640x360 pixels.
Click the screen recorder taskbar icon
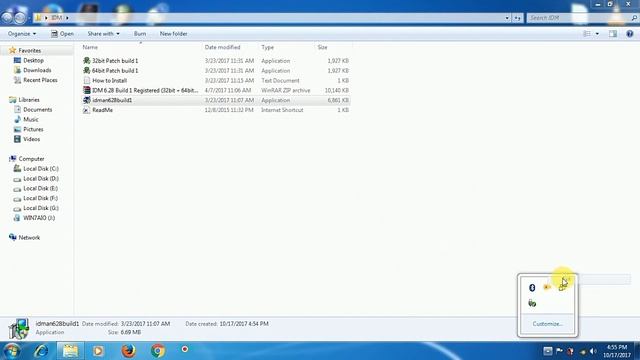point(185,349)
